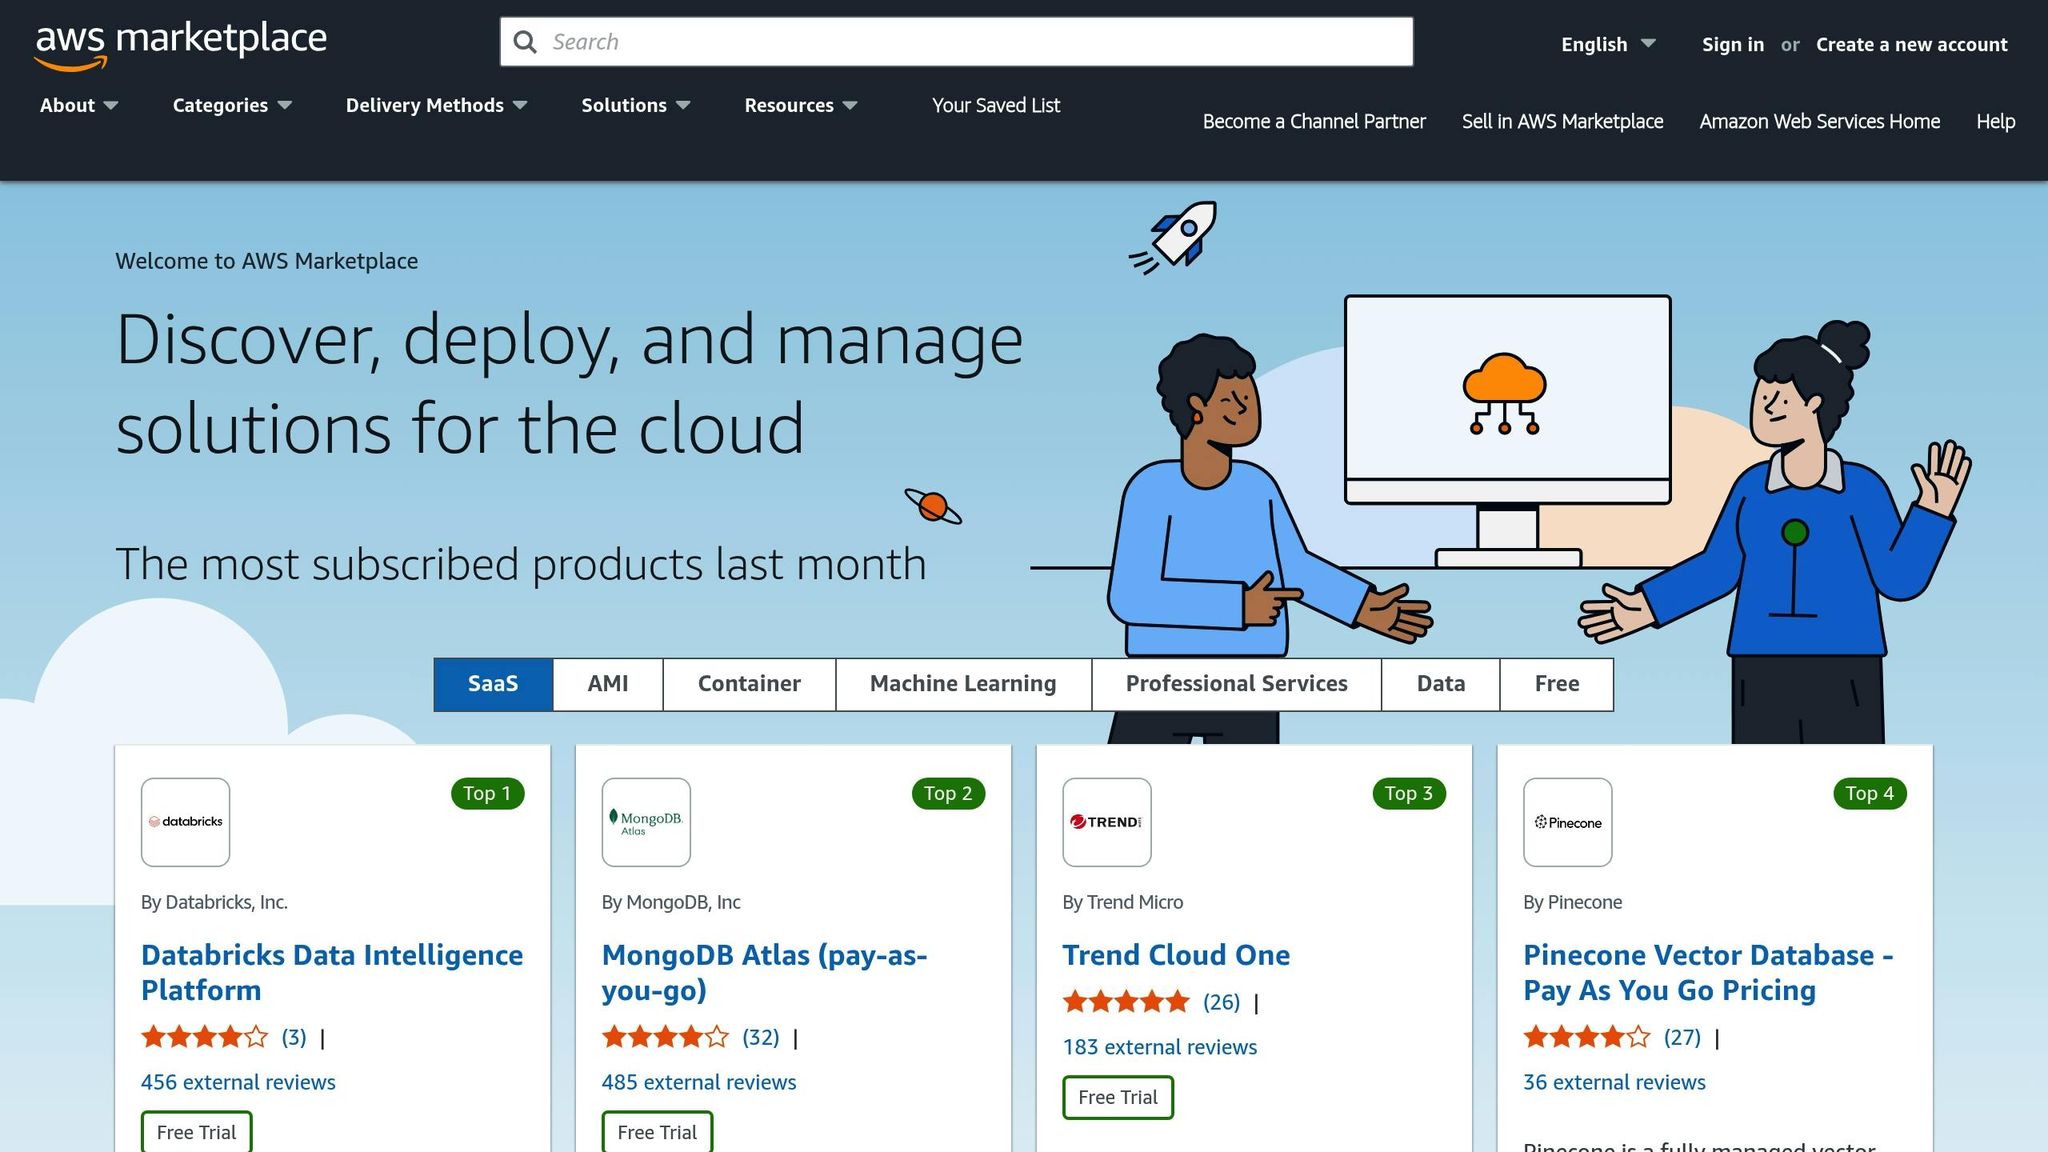Image resolution: width=2048 pixels, height=1152 pixels.
Task: Click Pinecone star rating (27)
Action: (1612, 1037)
